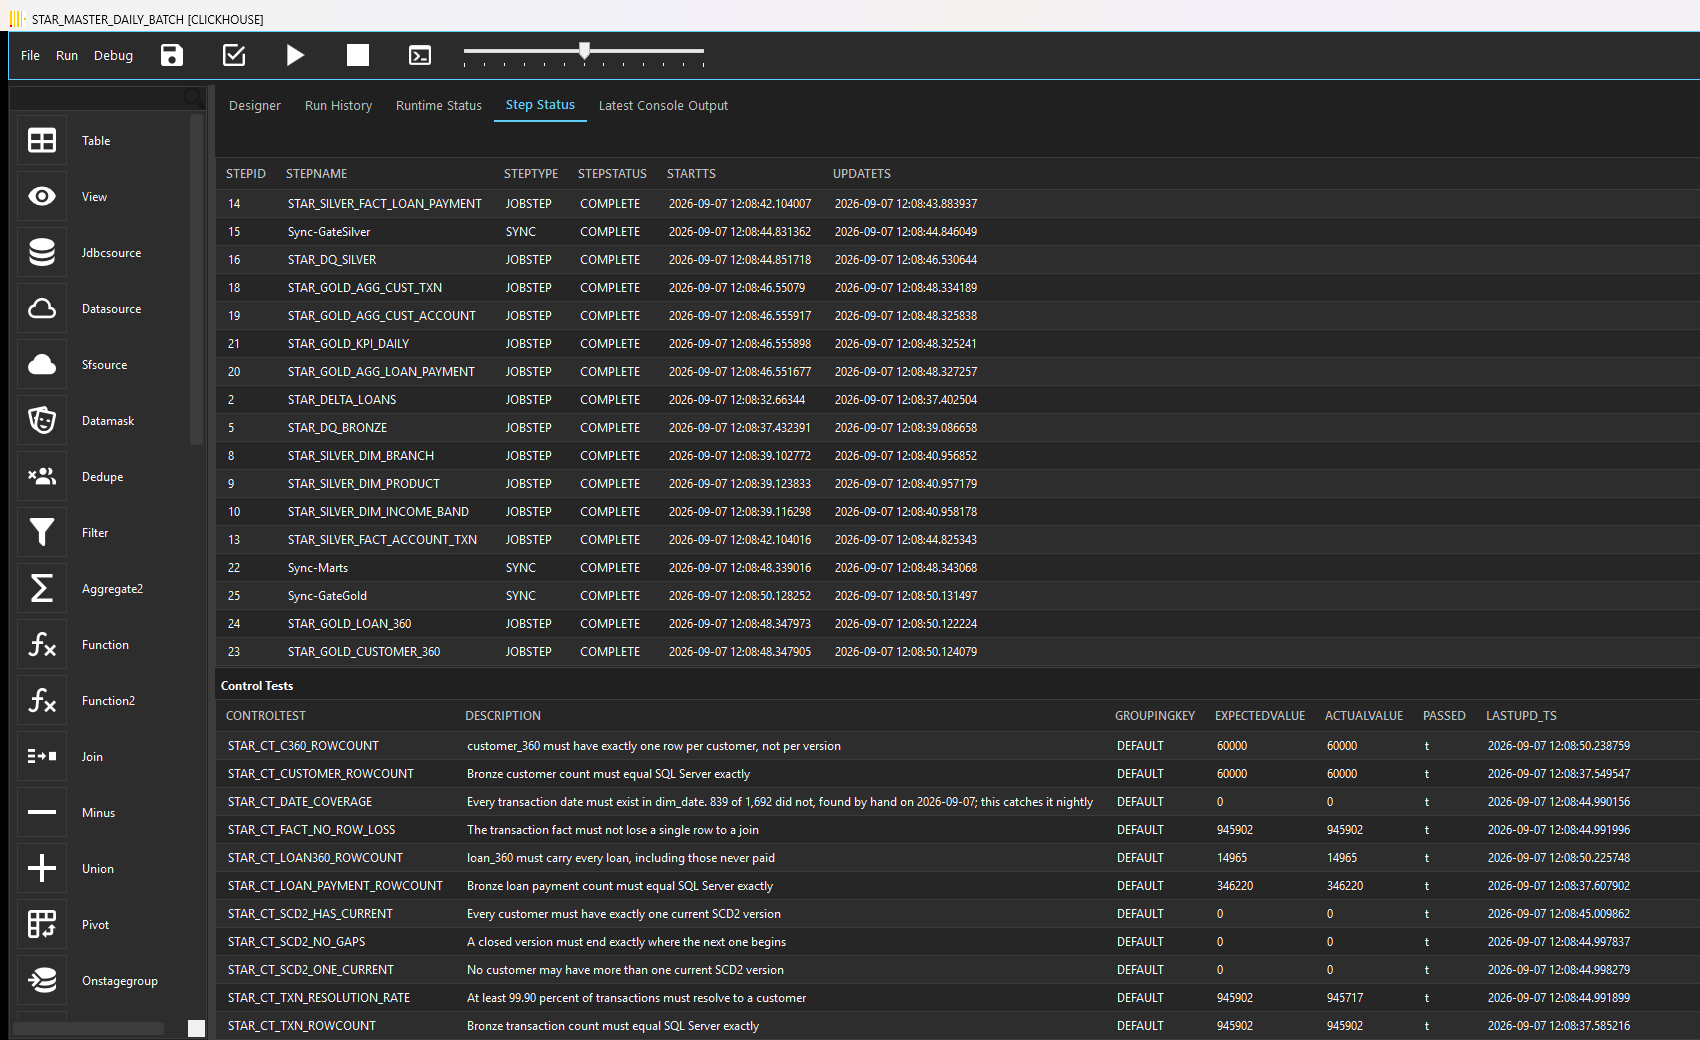Choose the Datasource cloud outline icon
Viewport: 1700px width, 1040px height.
(x=42, y=309)
